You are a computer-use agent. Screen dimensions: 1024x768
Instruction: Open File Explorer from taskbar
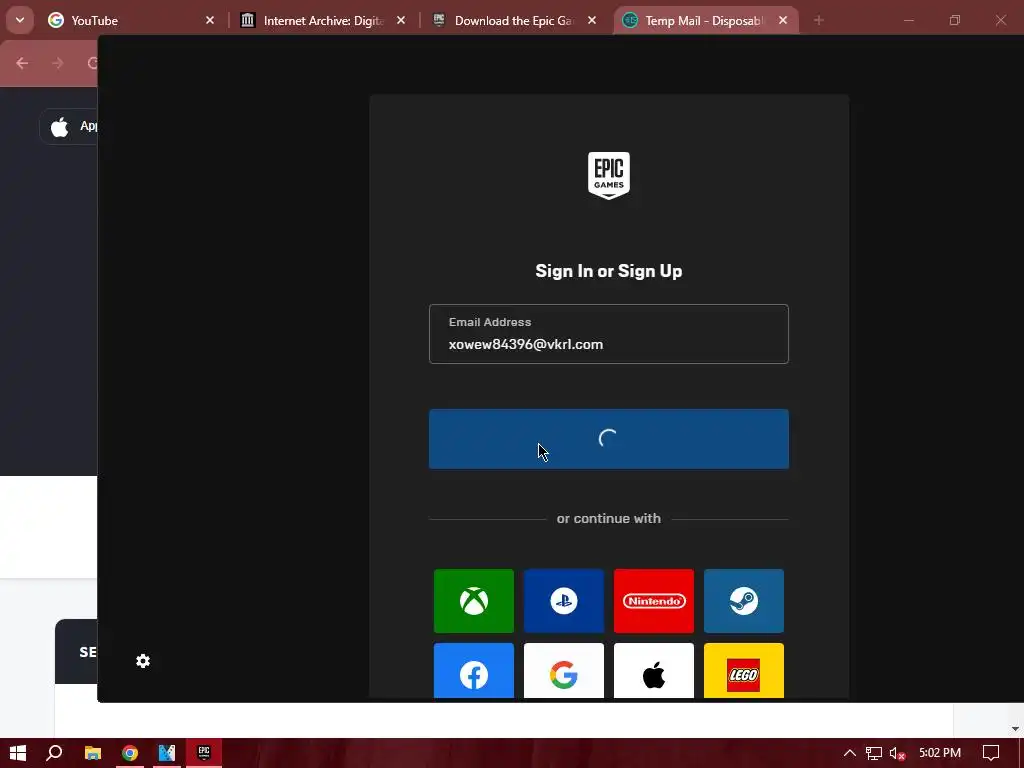(x=93, y=753)
